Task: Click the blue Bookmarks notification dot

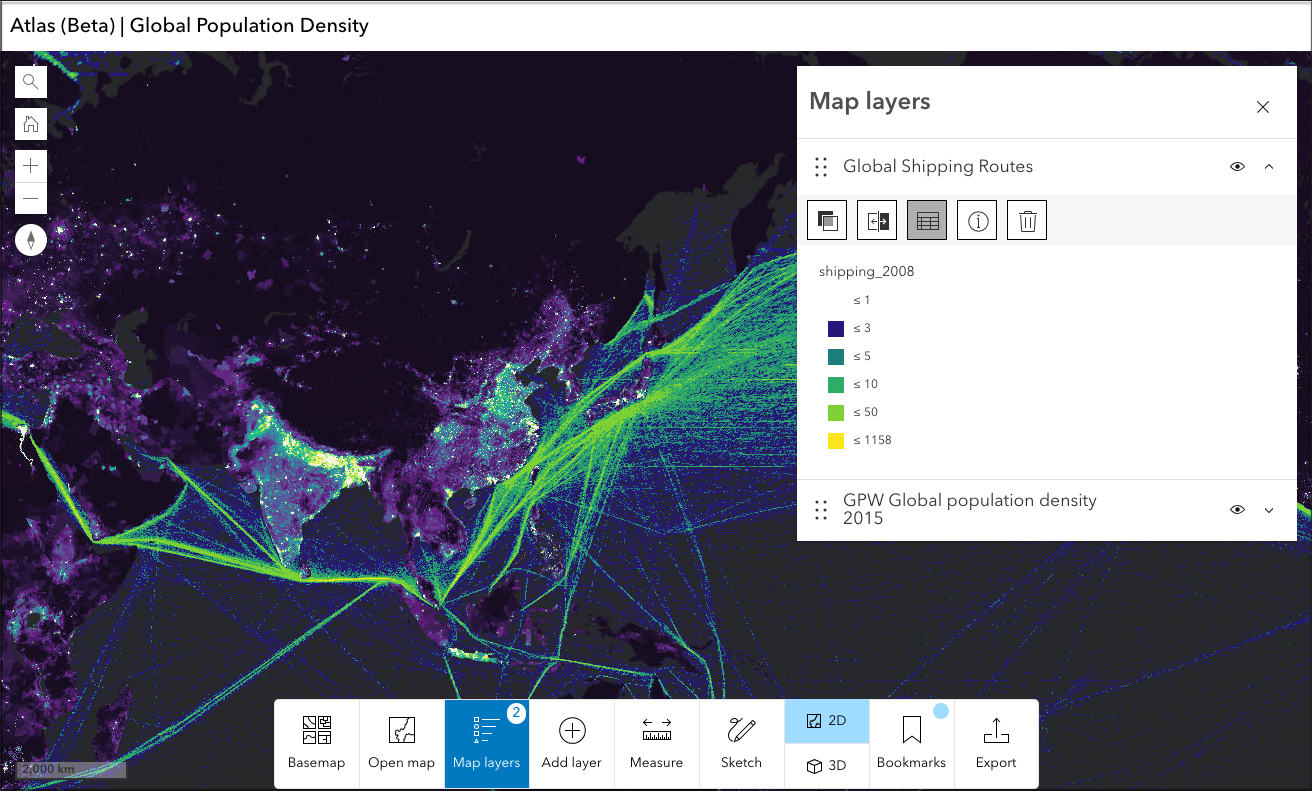Action: click(940, 712)
